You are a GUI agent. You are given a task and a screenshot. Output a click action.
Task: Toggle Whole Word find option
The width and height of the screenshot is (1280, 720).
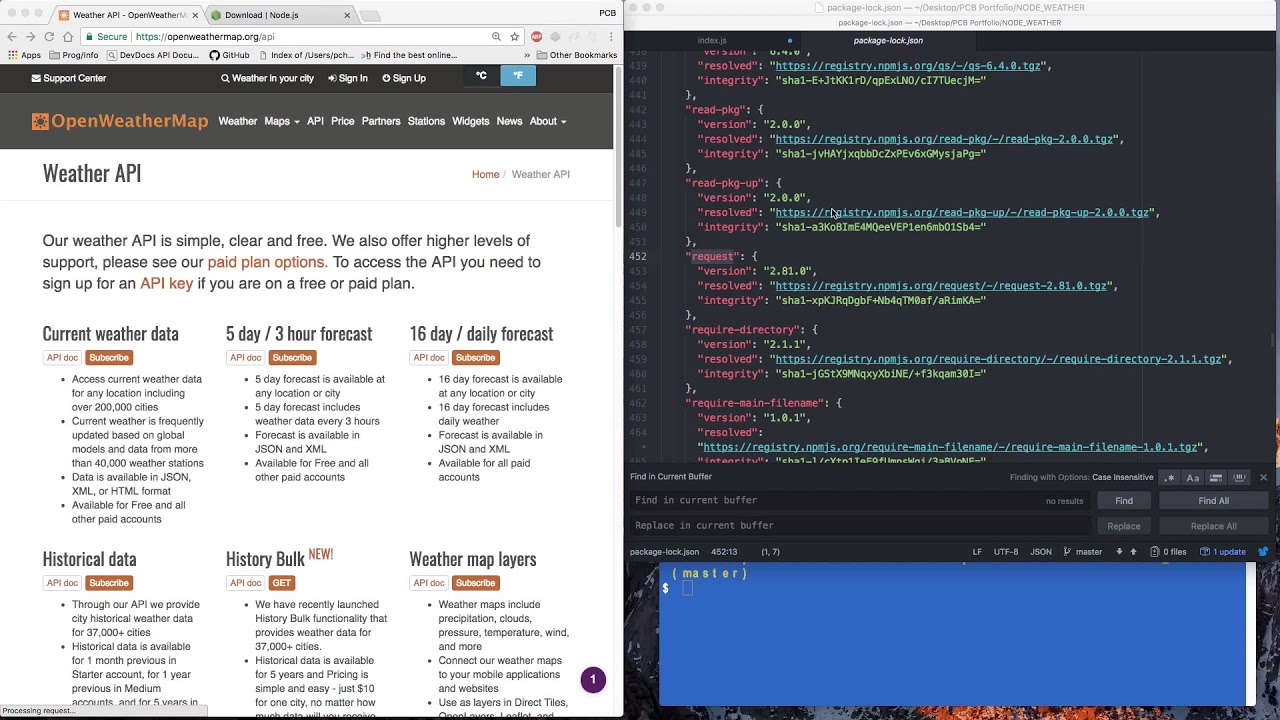pos(1239,477)
